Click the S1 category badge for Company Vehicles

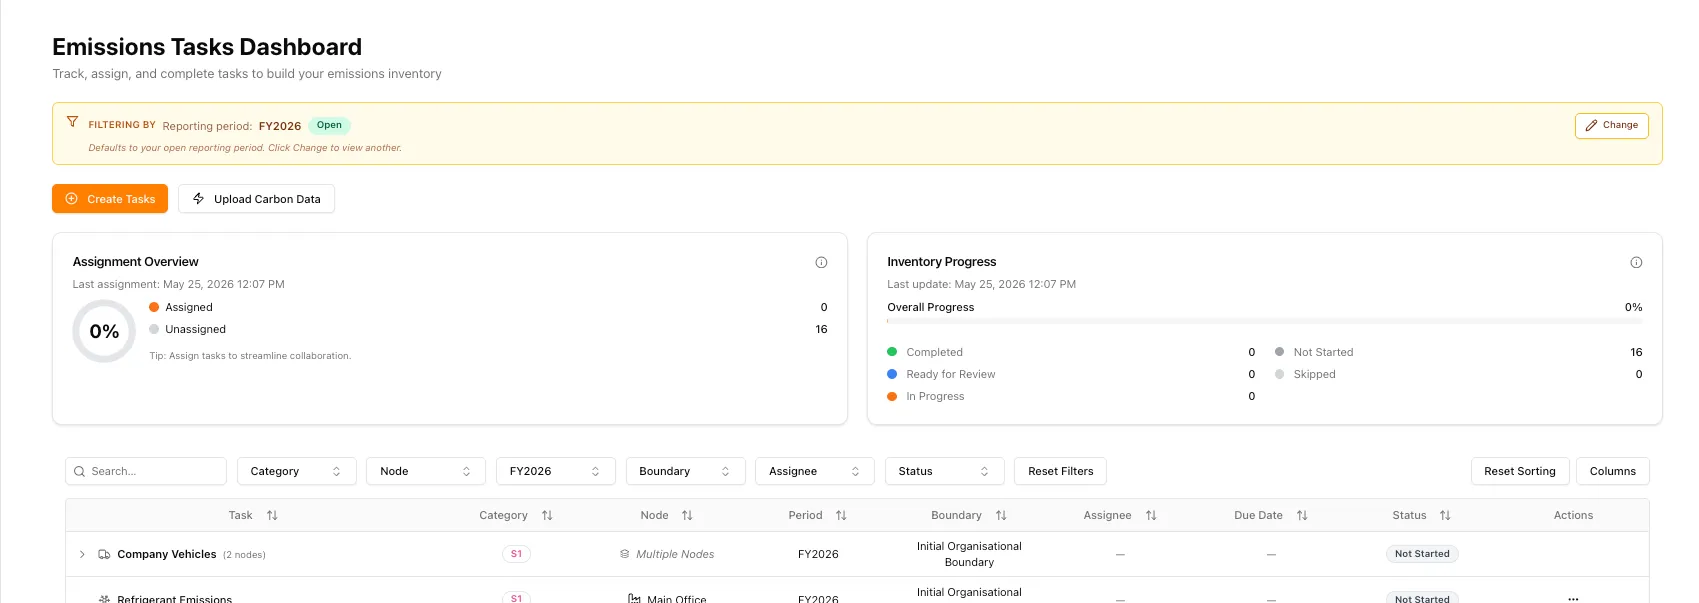point(516,554)
